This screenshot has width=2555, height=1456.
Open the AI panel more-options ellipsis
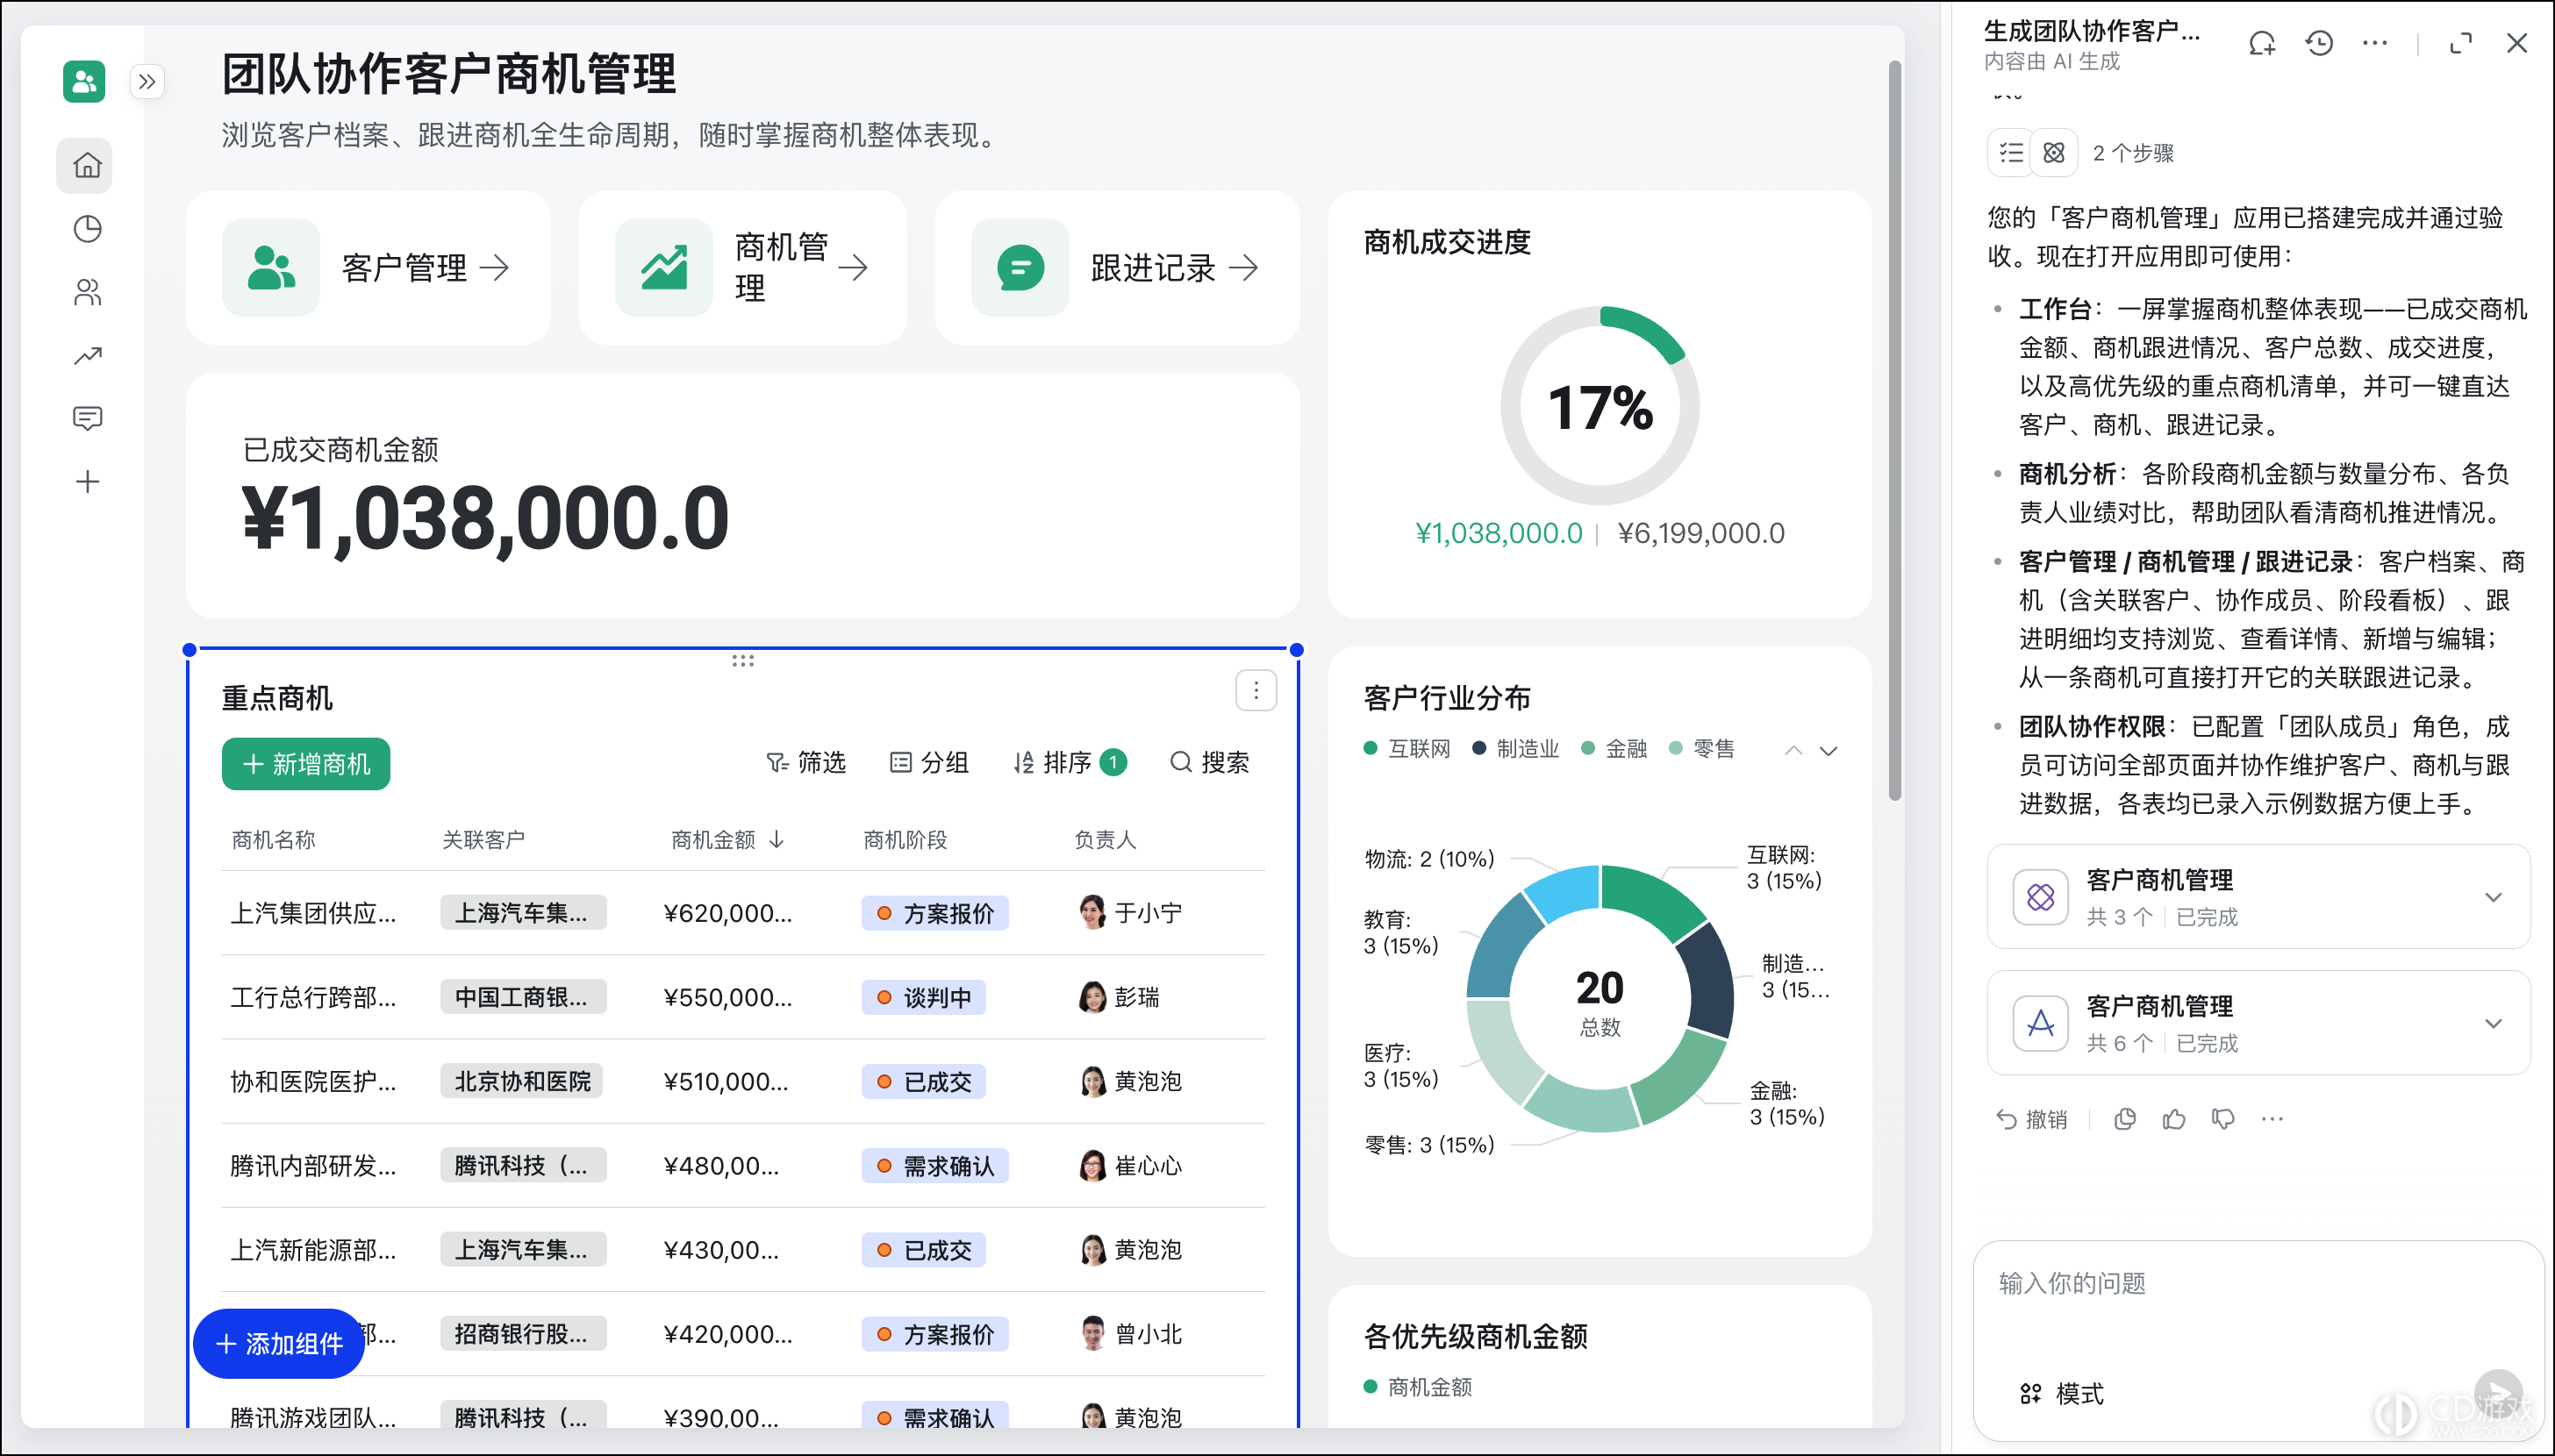[x=2375, y=43]
